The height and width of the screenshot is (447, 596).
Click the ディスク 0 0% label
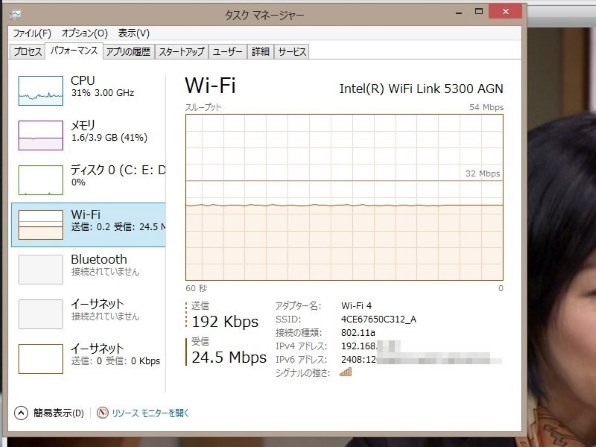pyautogui.click(x=118, y=175)
